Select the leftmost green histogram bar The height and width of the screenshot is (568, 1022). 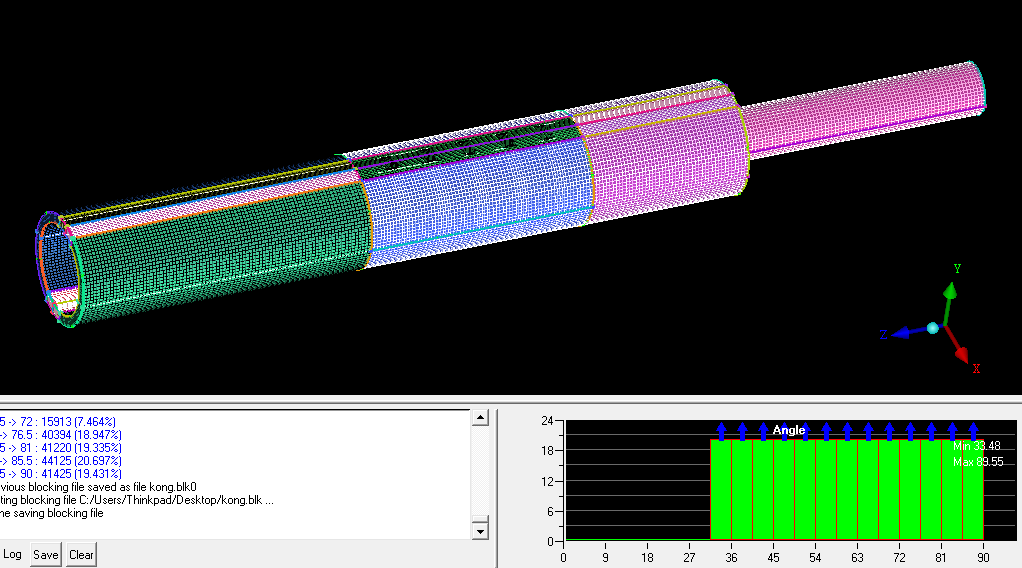(721, 490)
